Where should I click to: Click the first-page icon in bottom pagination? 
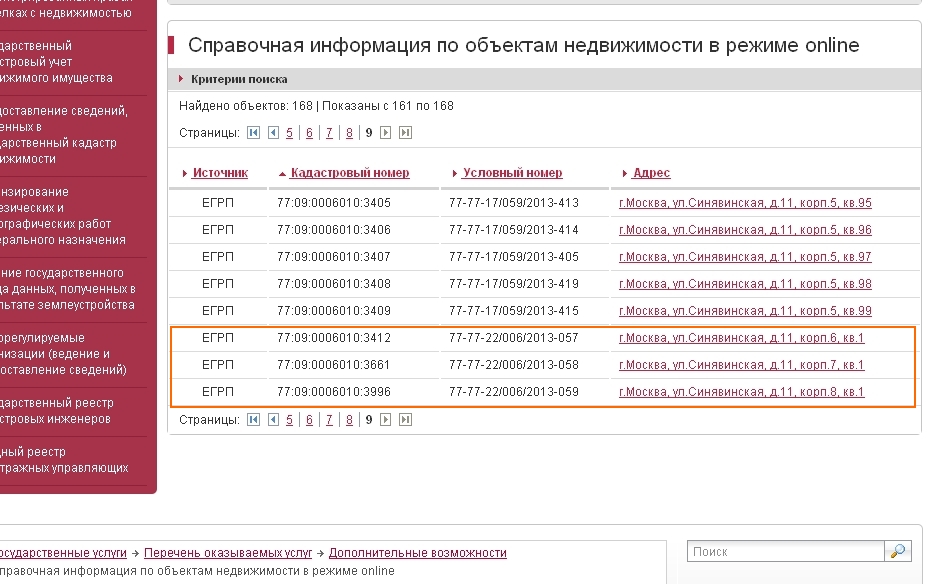pos(254,420)
